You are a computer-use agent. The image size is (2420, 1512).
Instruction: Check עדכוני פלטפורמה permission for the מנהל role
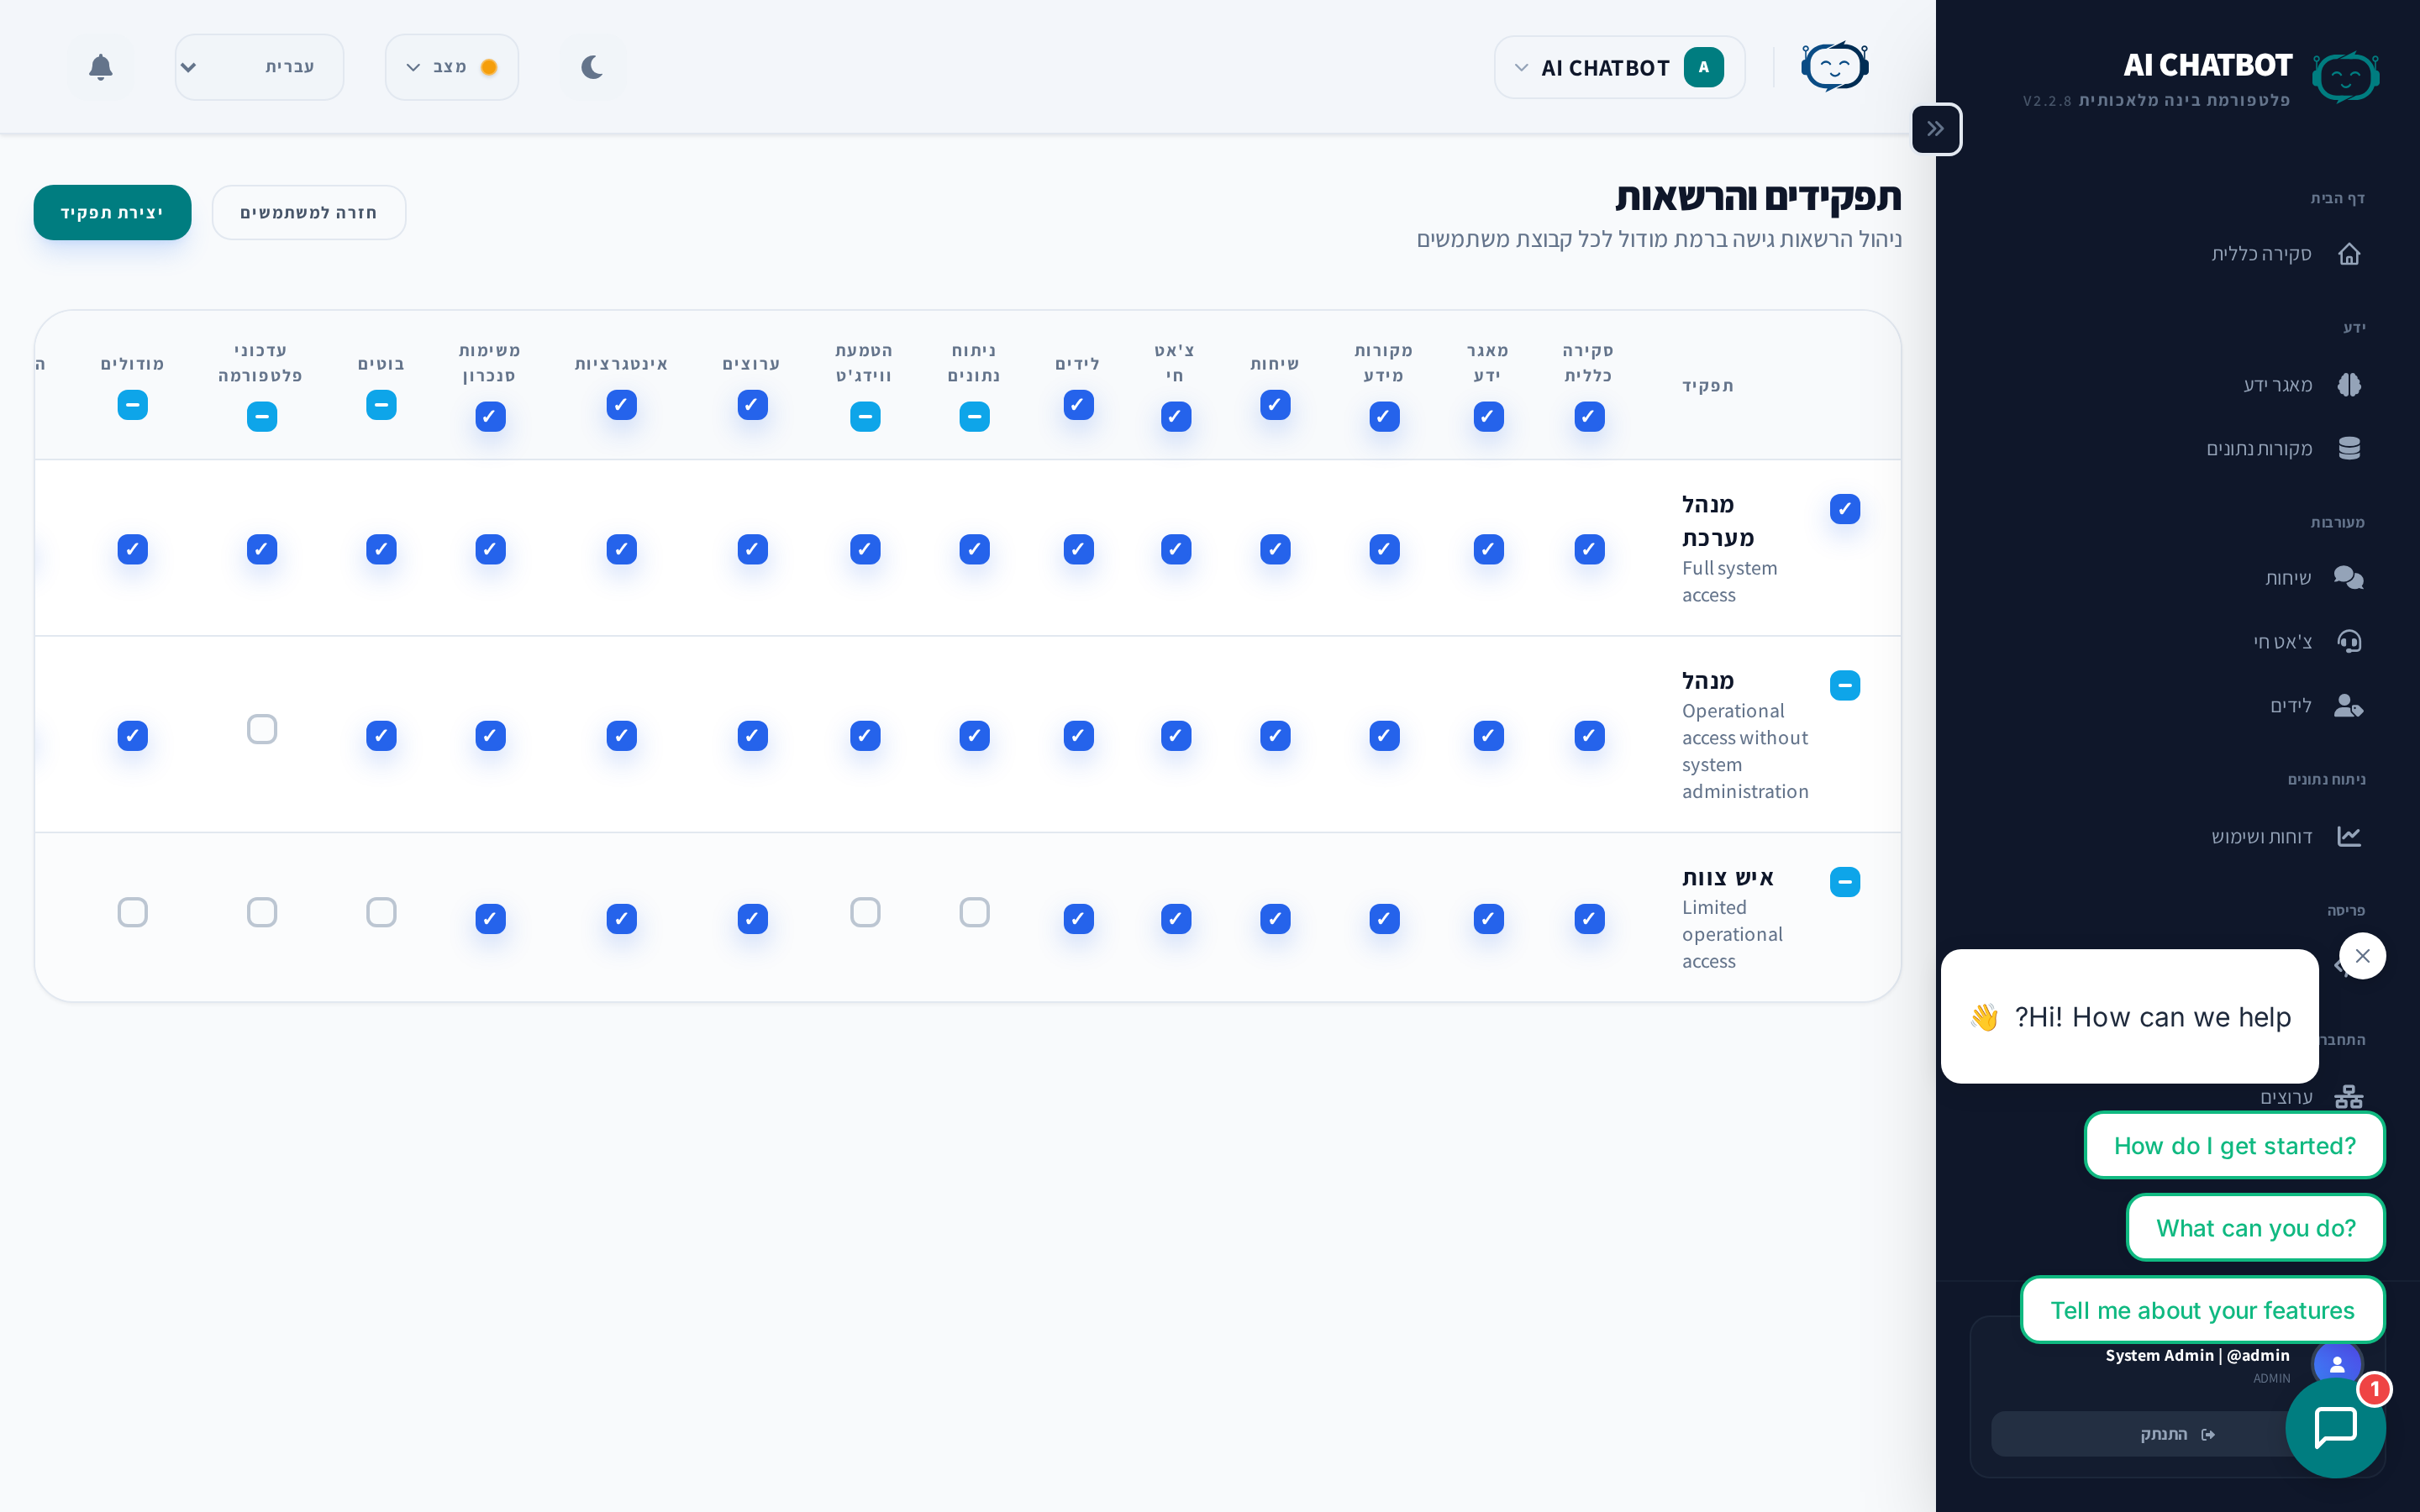[x=262, y=729]
